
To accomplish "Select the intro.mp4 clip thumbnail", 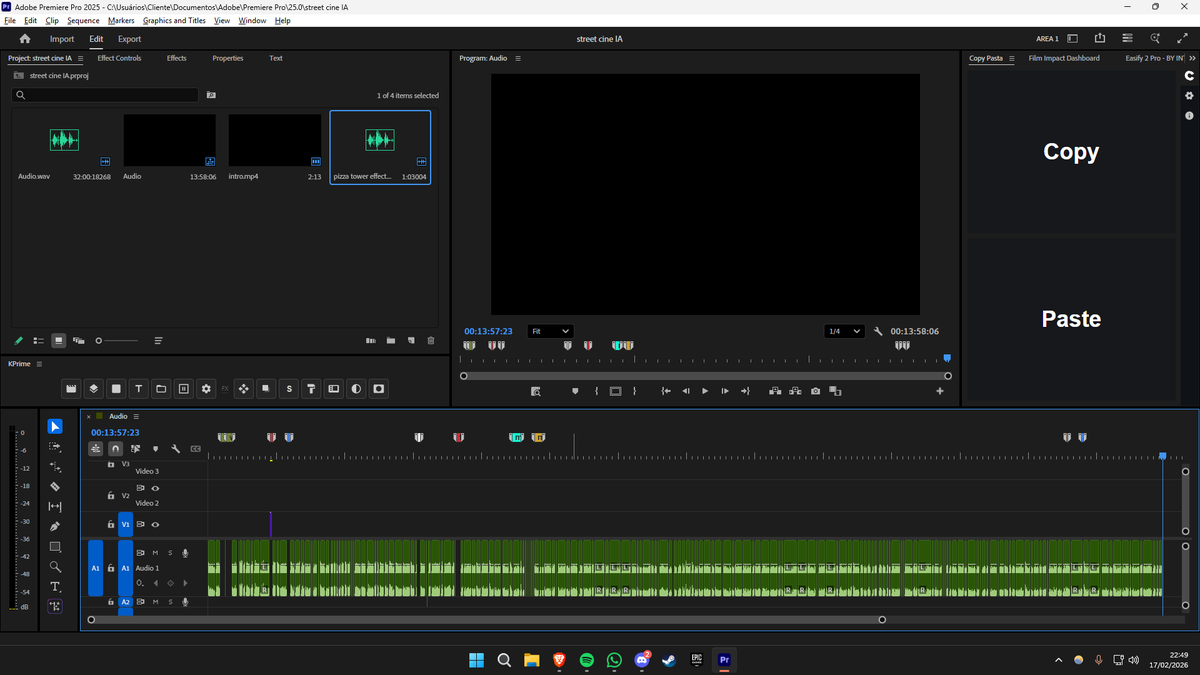I will pyautogui.click(x=274, y=140).
